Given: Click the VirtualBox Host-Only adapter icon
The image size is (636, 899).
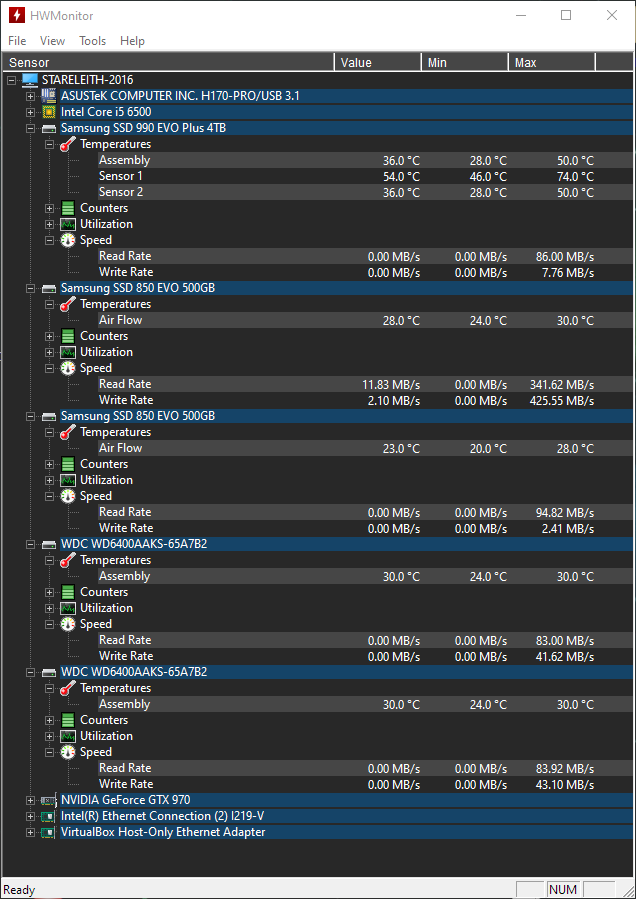Looking at the screenshot, I should tap(49, 832).
